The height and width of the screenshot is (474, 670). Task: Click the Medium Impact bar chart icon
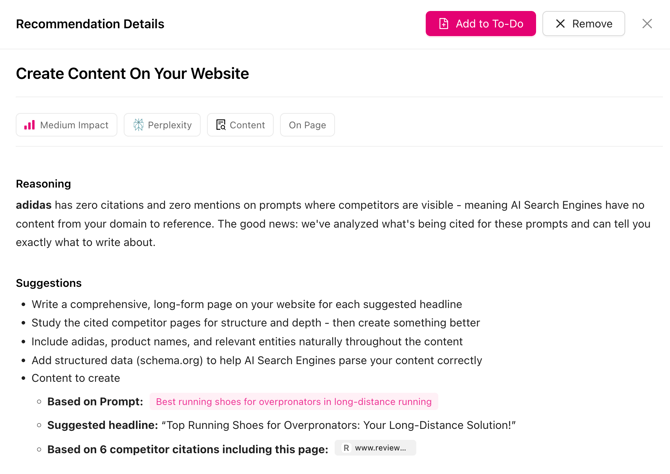click(x=30, y=125)
